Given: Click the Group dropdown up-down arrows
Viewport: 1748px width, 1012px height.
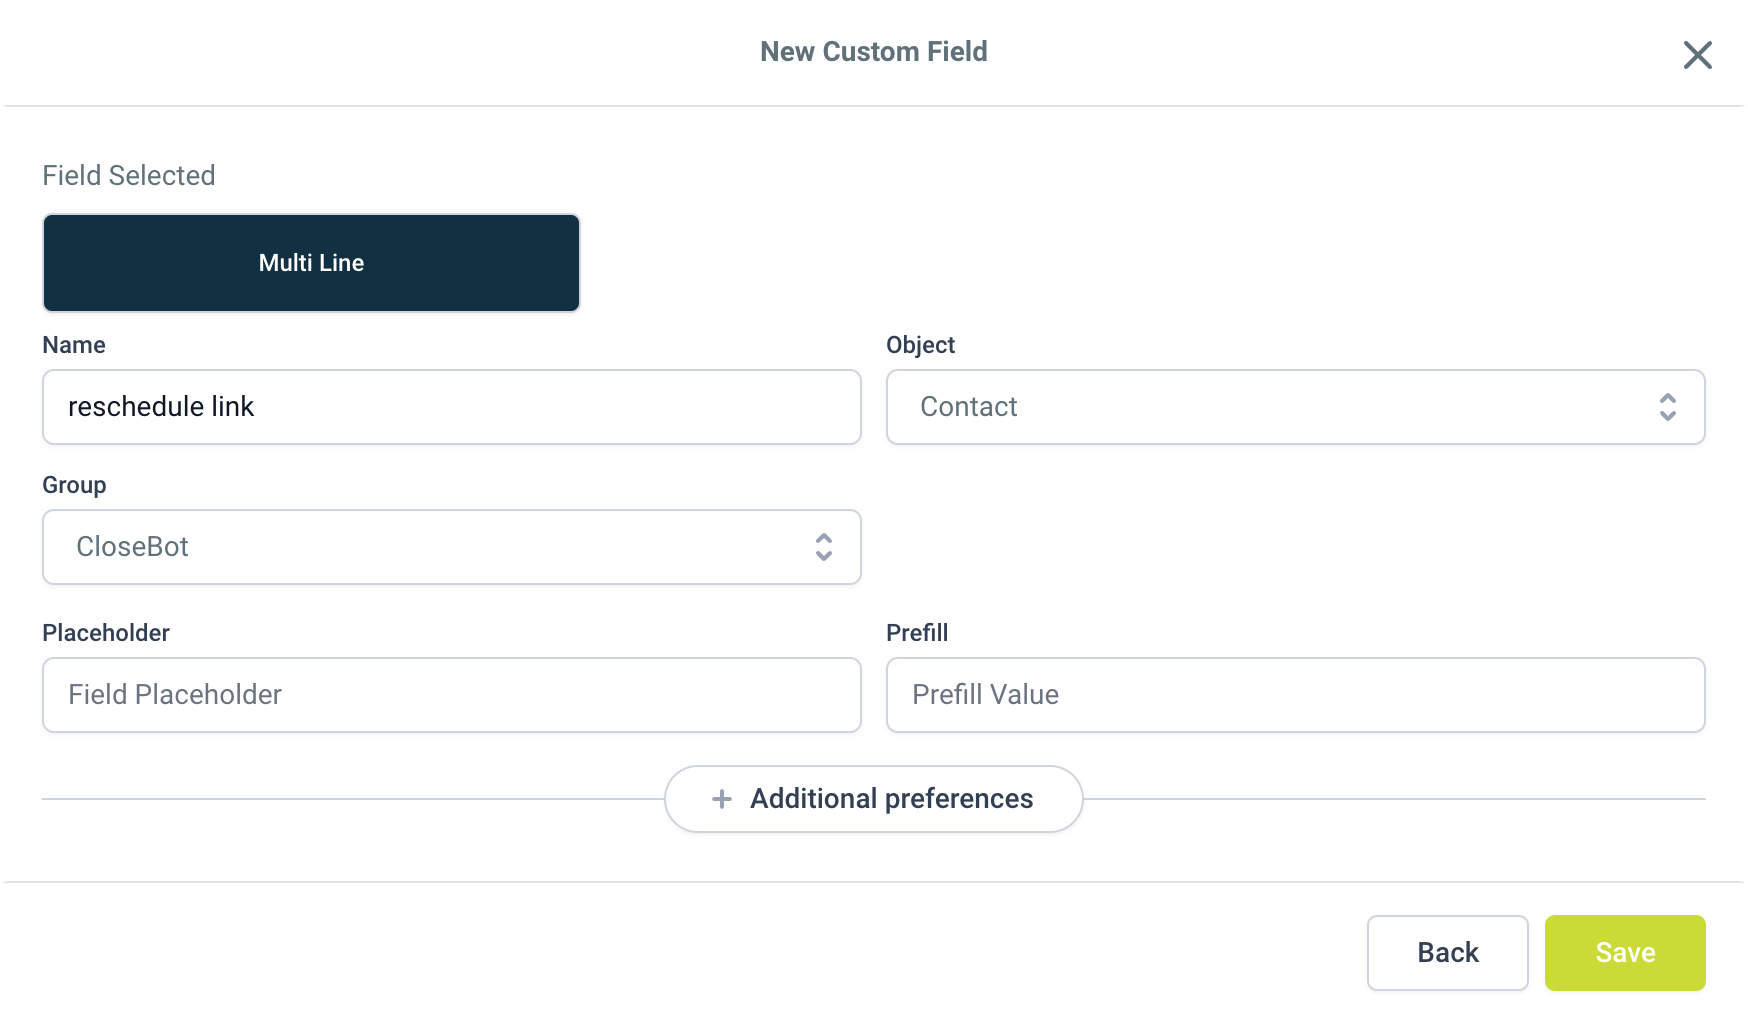Looking at the screenshot, I should [x=823, y=547].
